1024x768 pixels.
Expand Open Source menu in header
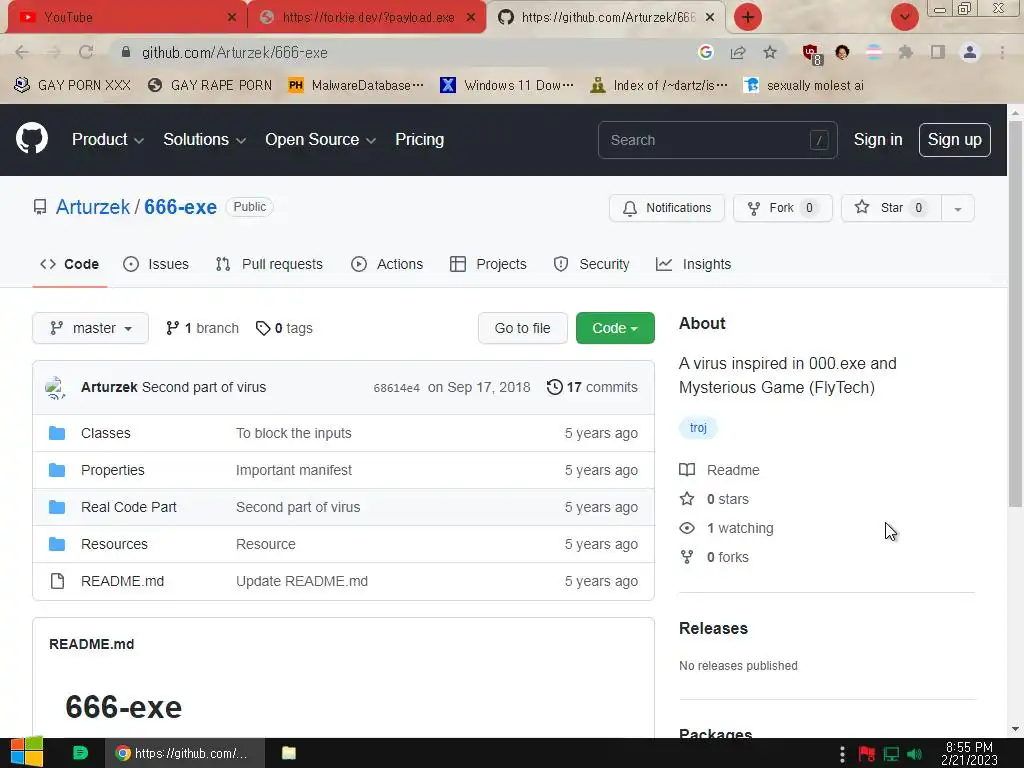[x=320, y=139]
